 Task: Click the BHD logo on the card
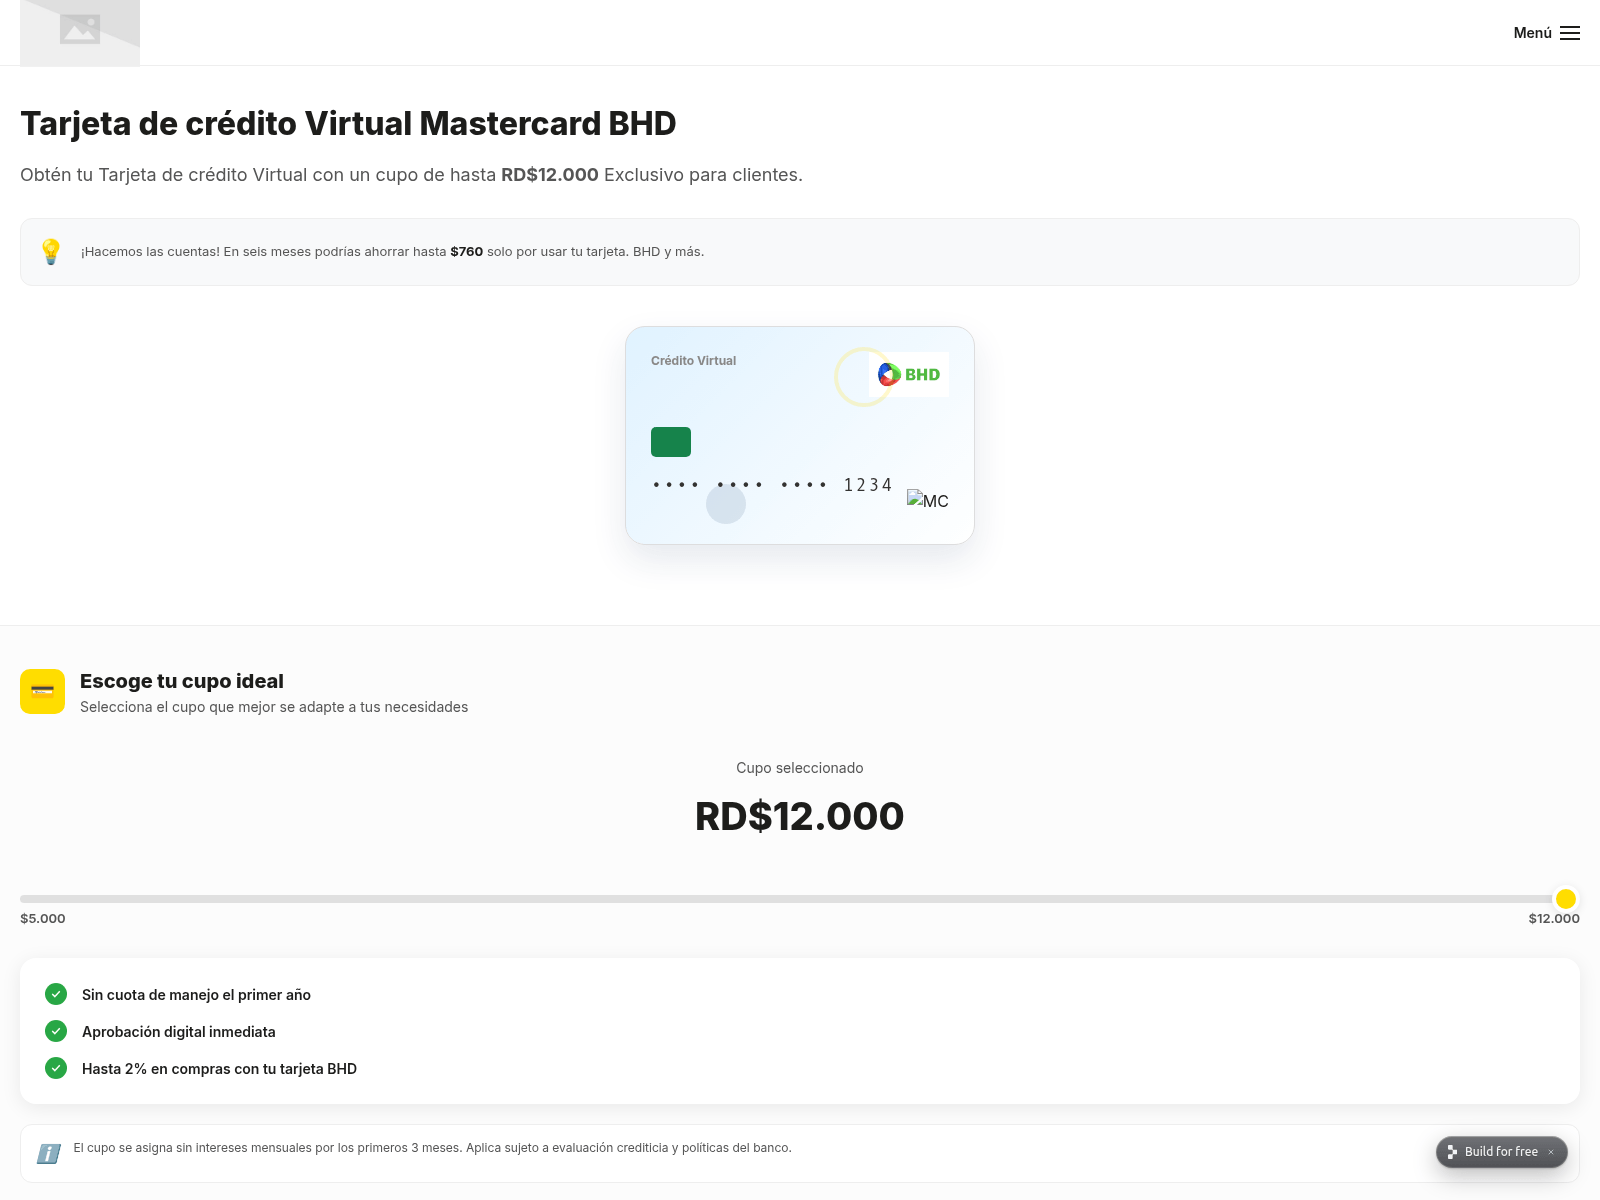pos(909,374)
